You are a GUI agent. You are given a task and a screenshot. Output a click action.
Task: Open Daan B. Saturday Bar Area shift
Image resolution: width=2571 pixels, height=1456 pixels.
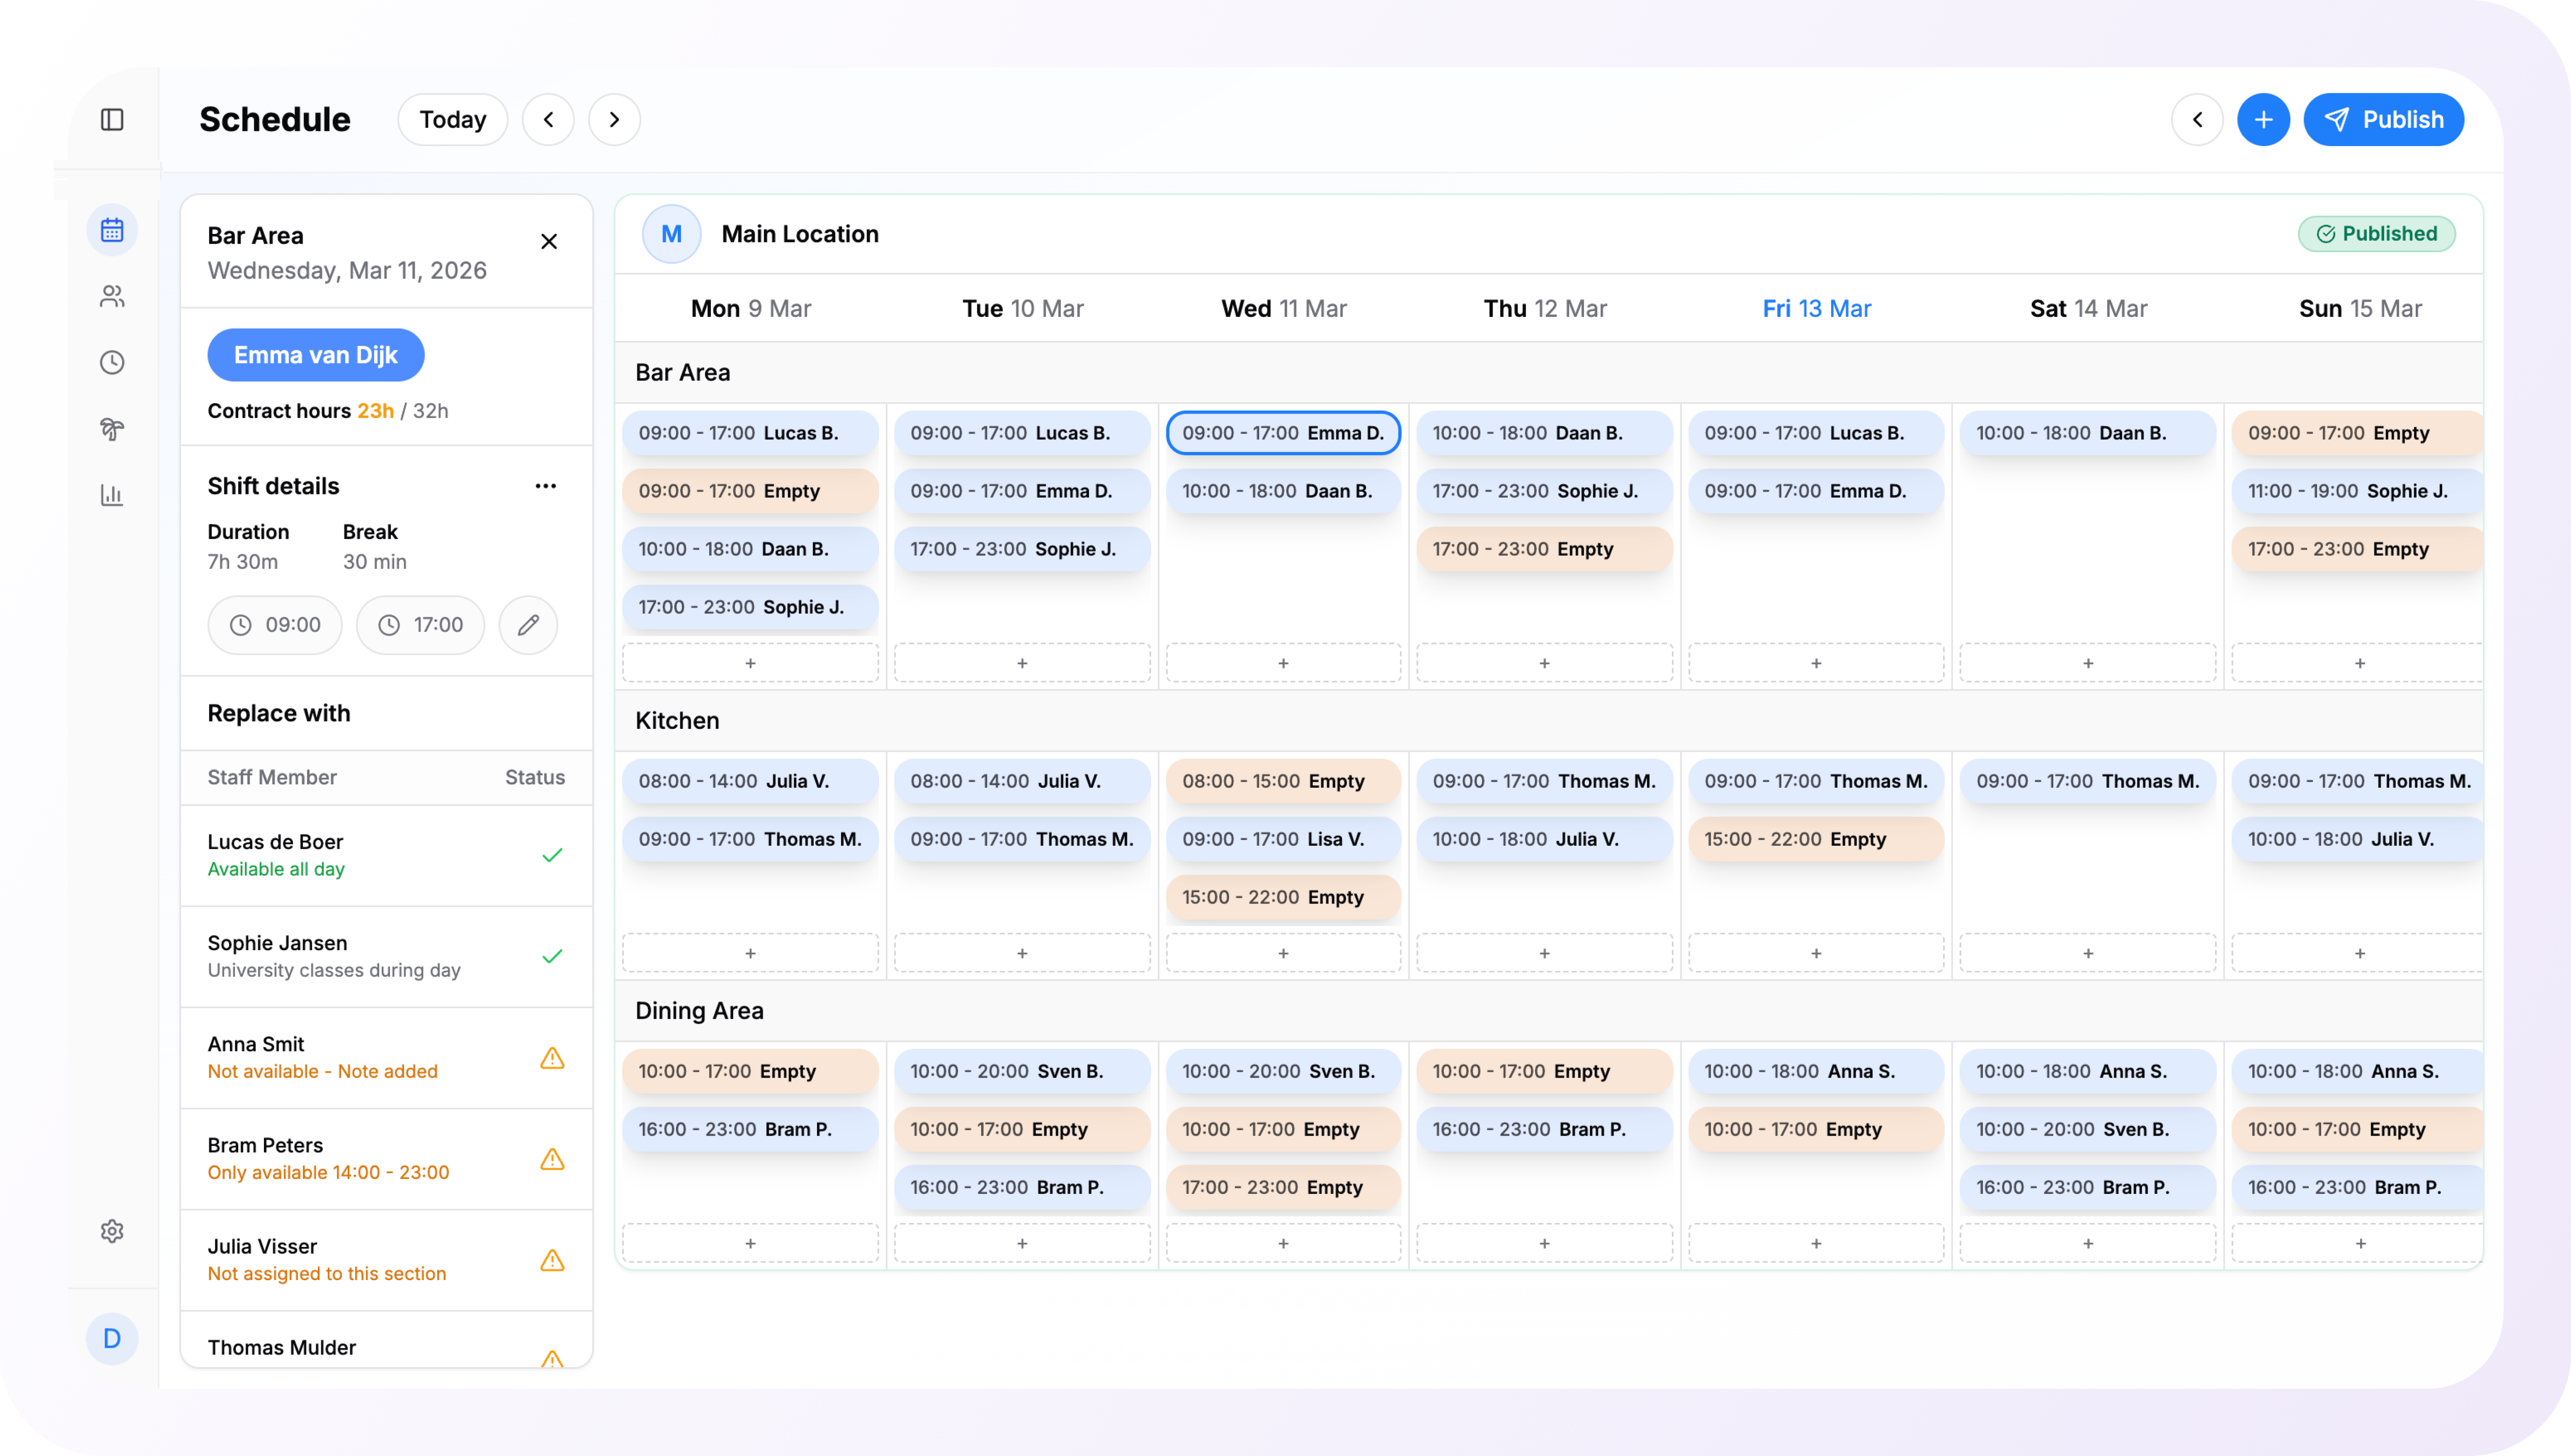pos(2088,433)
